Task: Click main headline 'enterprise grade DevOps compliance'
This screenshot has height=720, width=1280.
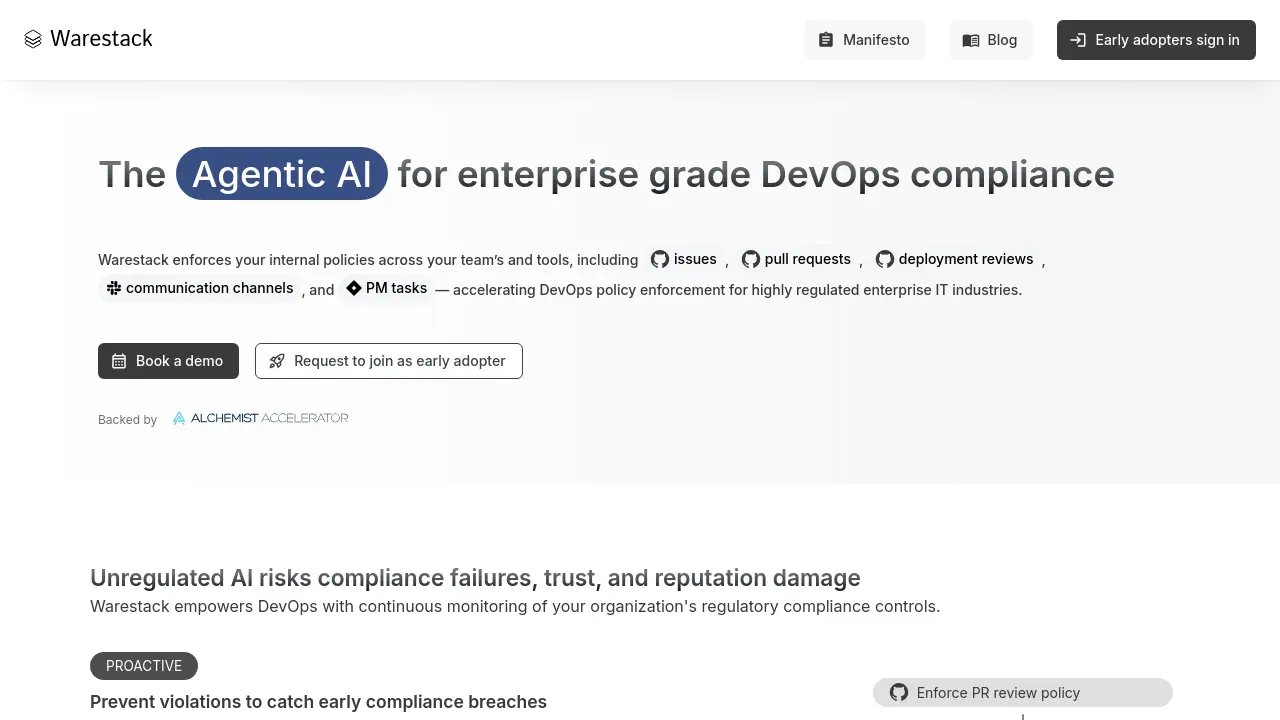Action: [x=786, y=174]
